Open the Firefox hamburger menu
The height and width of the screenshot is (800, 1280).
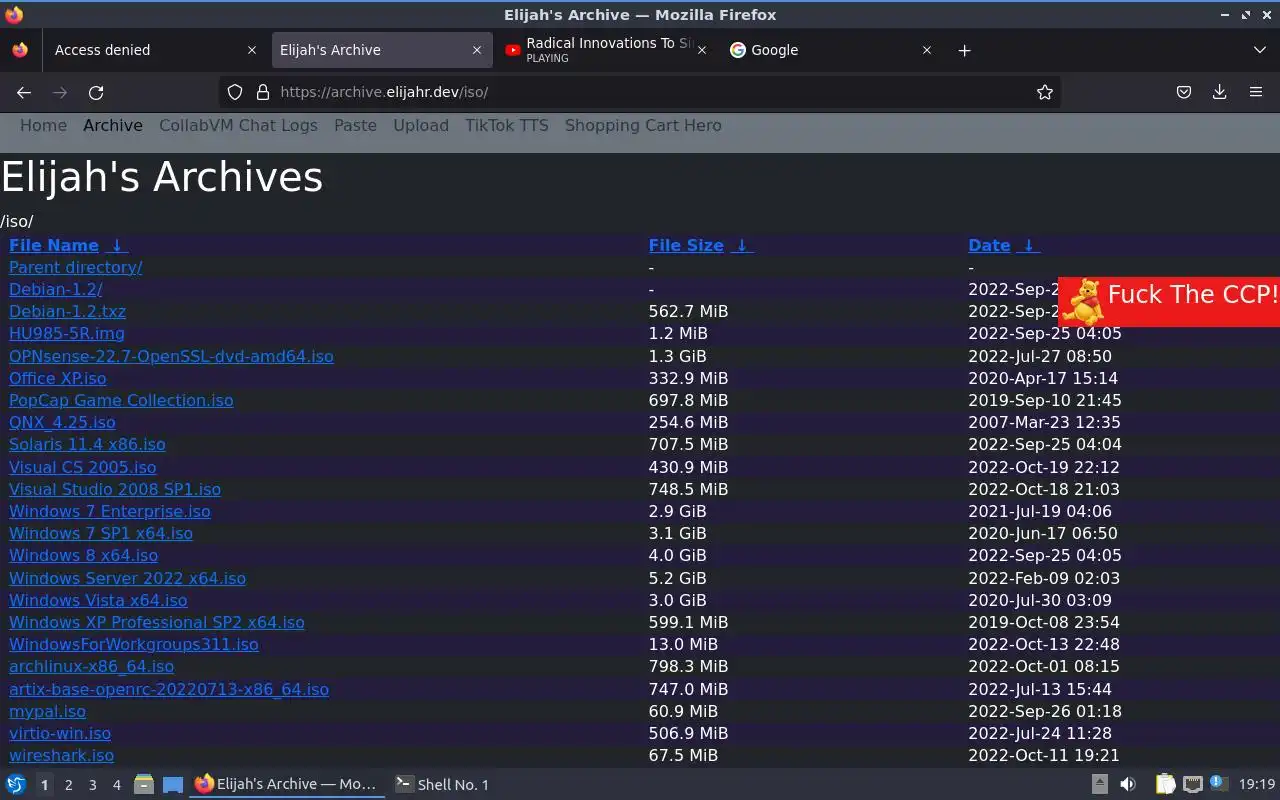click(x=1256, y=92)
